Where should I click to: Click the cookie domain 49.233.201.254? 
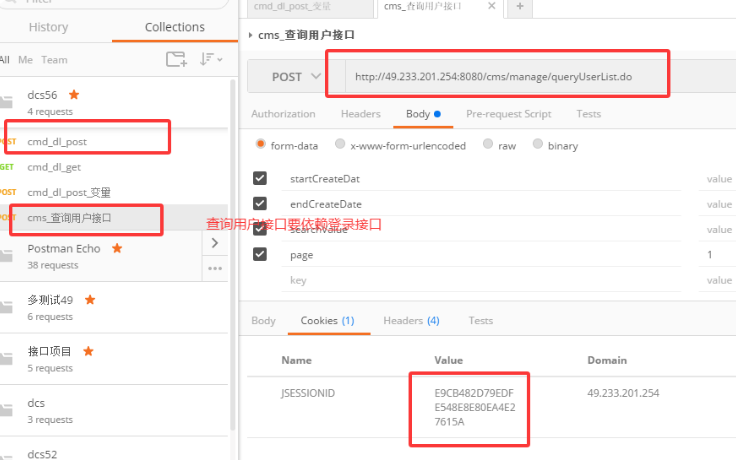coord(623,393)
